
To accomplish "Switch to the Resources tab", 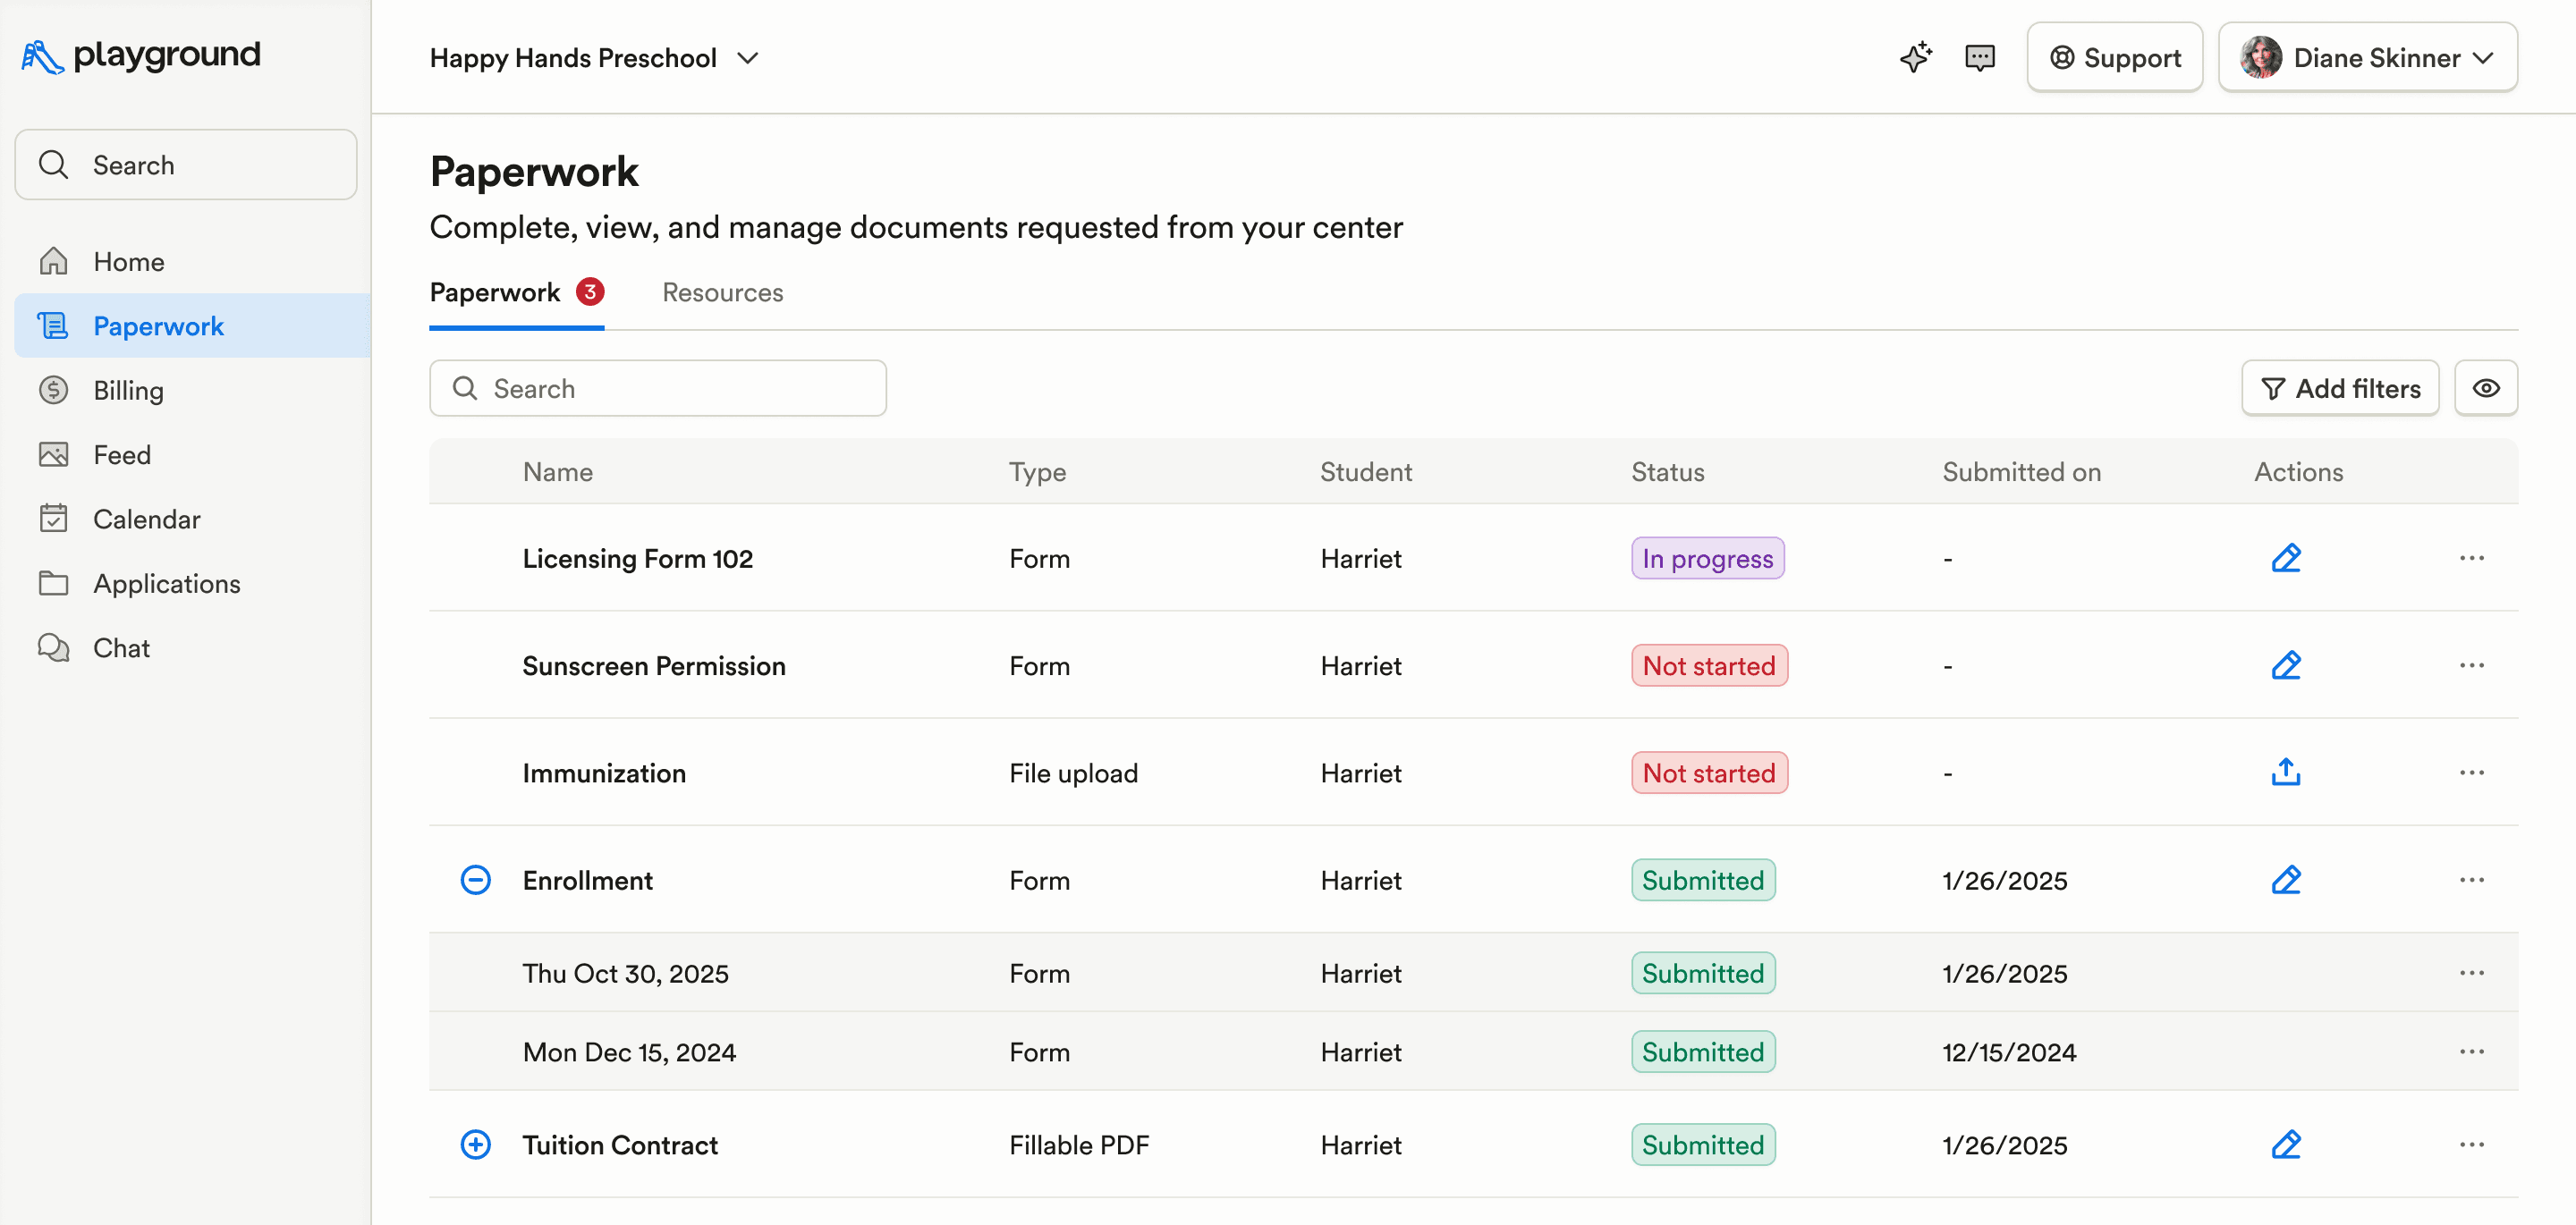I will pos(722,292).
